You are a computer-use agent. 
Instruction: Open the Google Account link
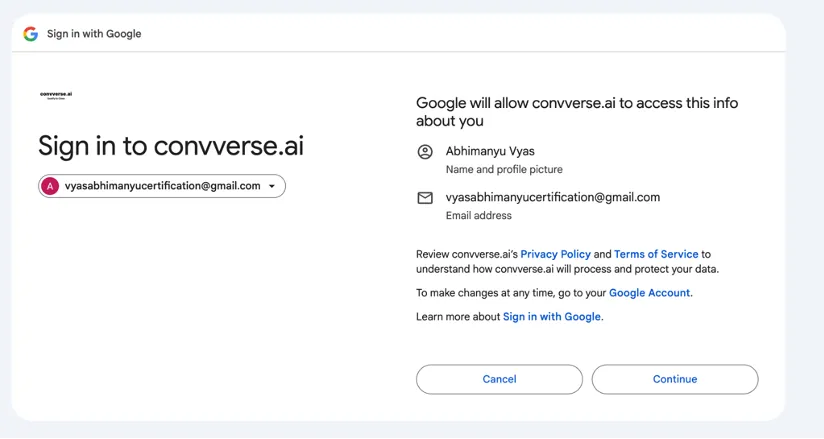point(650,293)
